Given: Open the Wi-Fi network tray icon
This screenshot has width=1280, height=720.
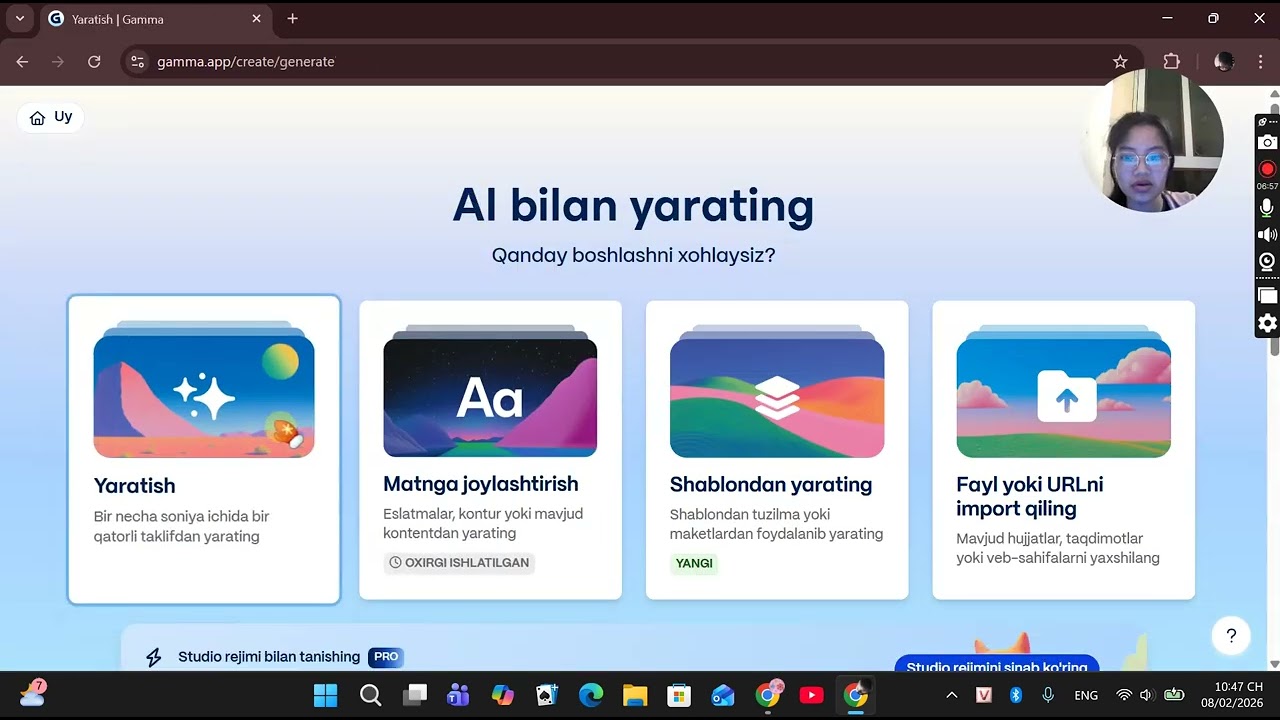Looking at the screenshot, I should point(1124,695).
